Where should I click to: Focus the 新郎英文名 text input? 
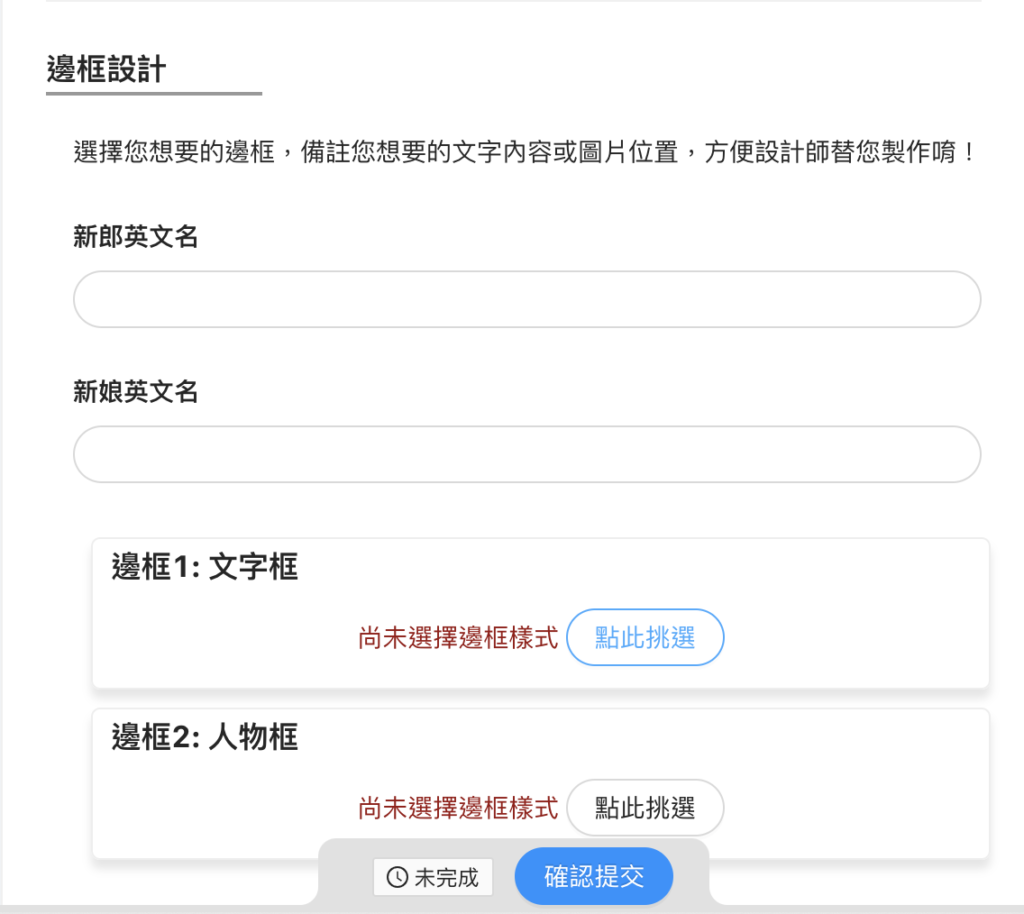(527, 299)
